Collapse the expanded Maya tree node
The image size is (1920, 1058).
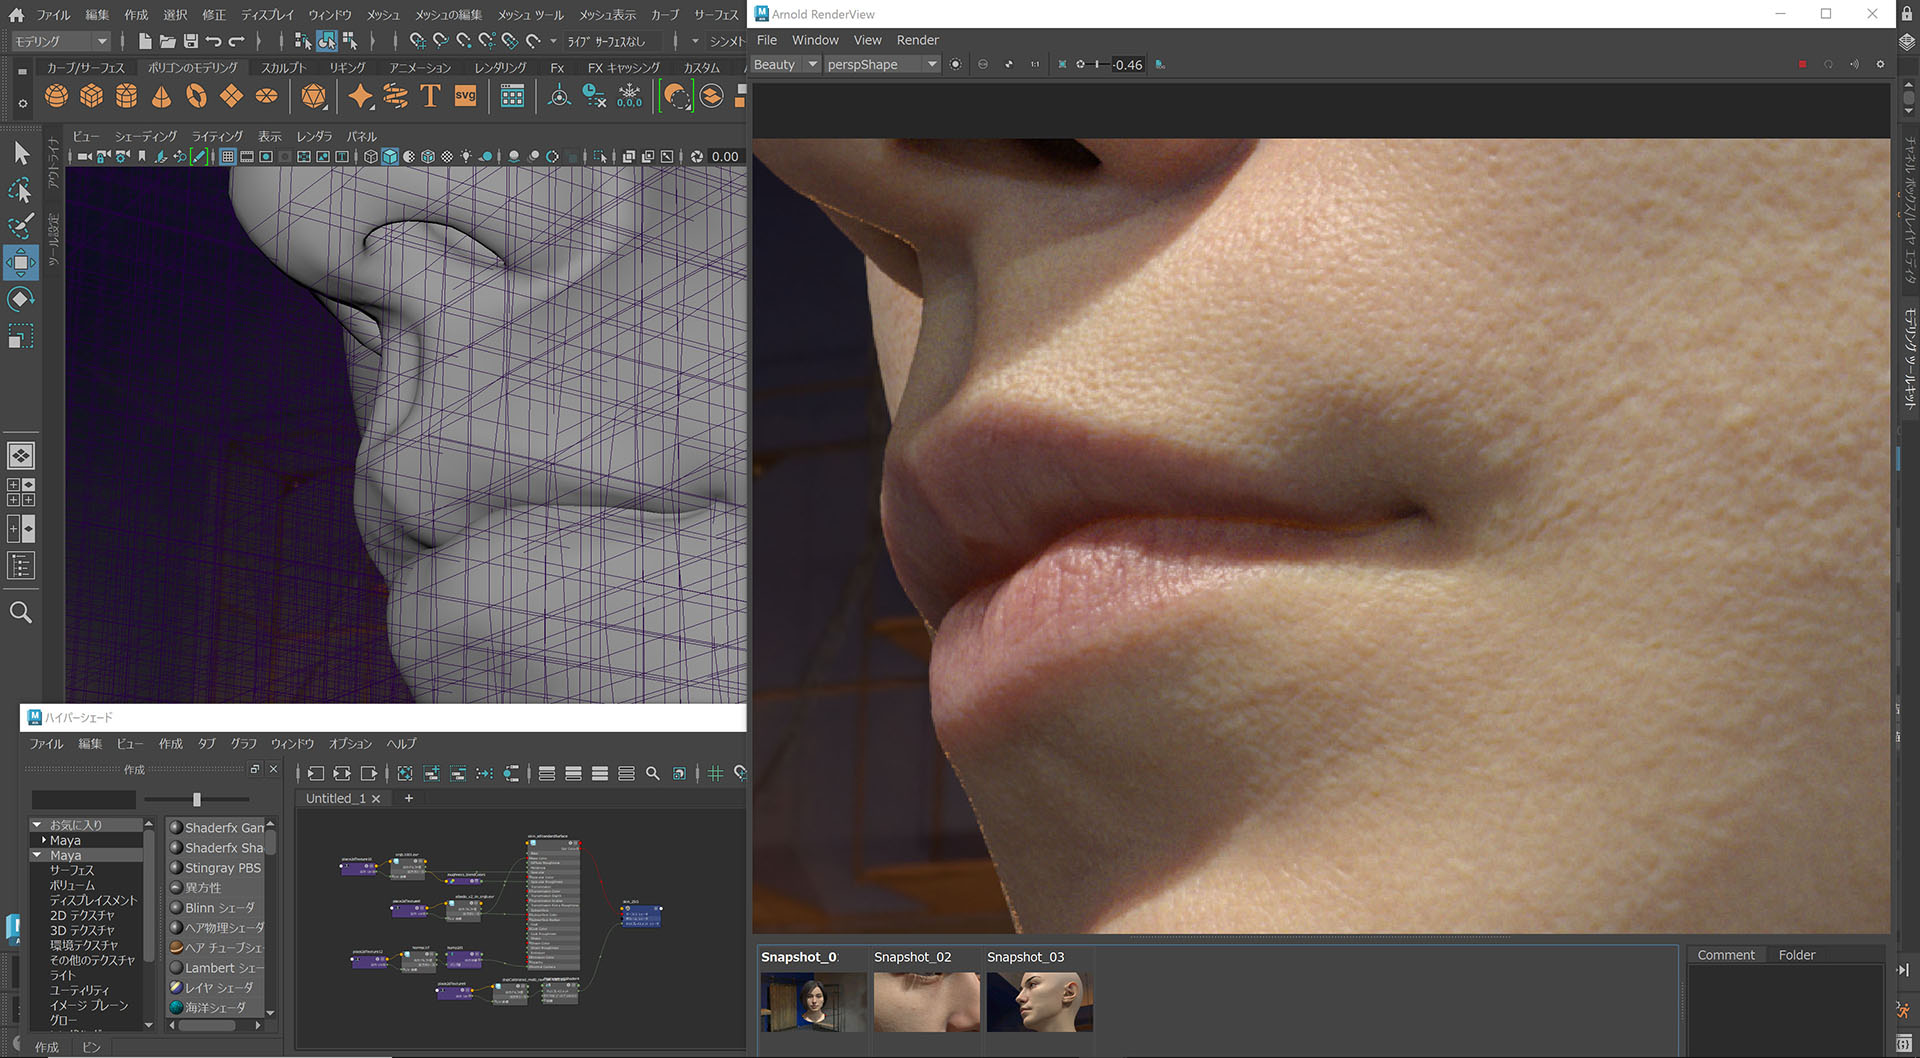pos(37,856)
